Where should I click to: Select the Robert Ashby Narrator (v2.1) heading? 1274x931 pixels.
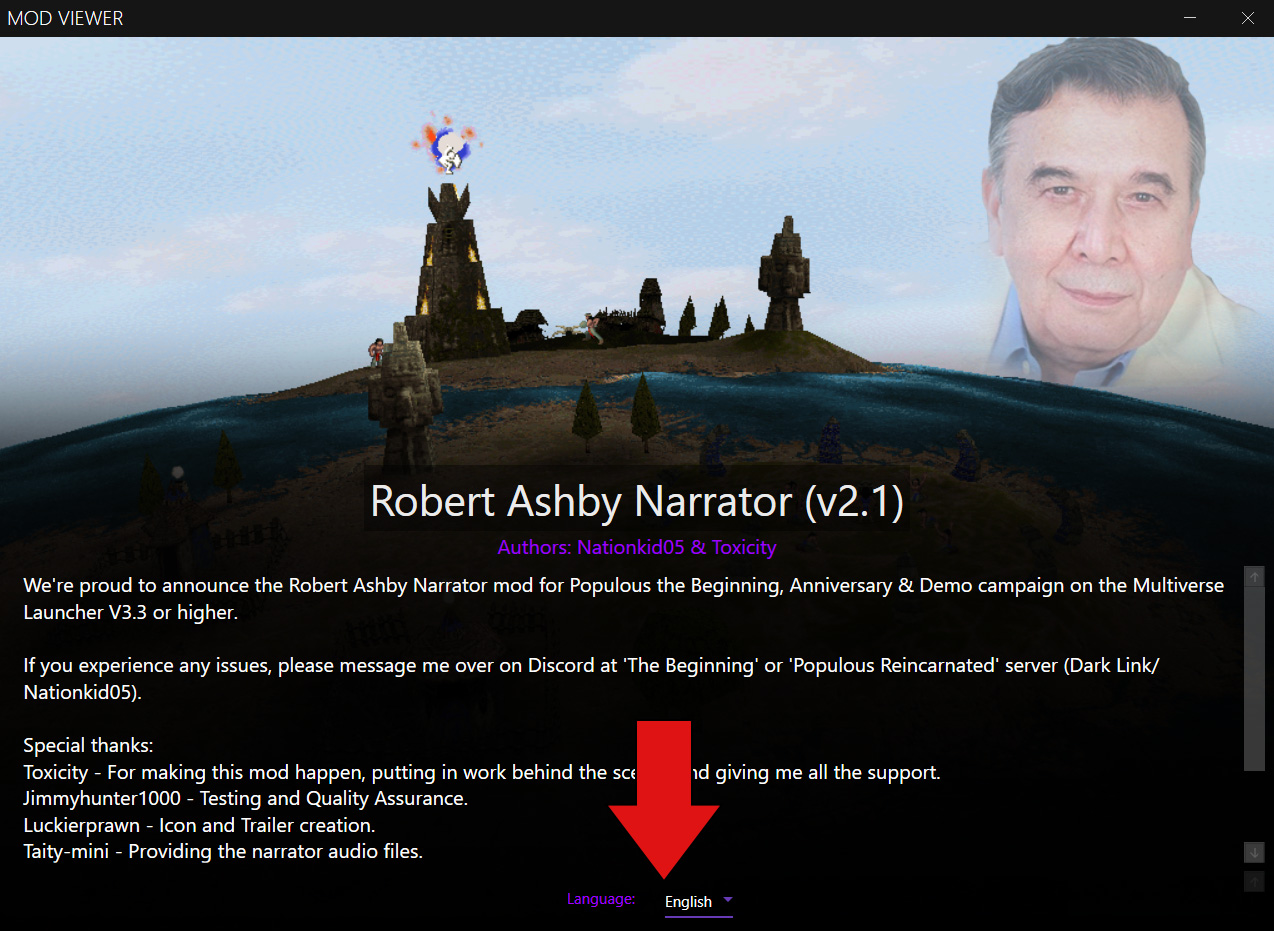click(637, 502)
